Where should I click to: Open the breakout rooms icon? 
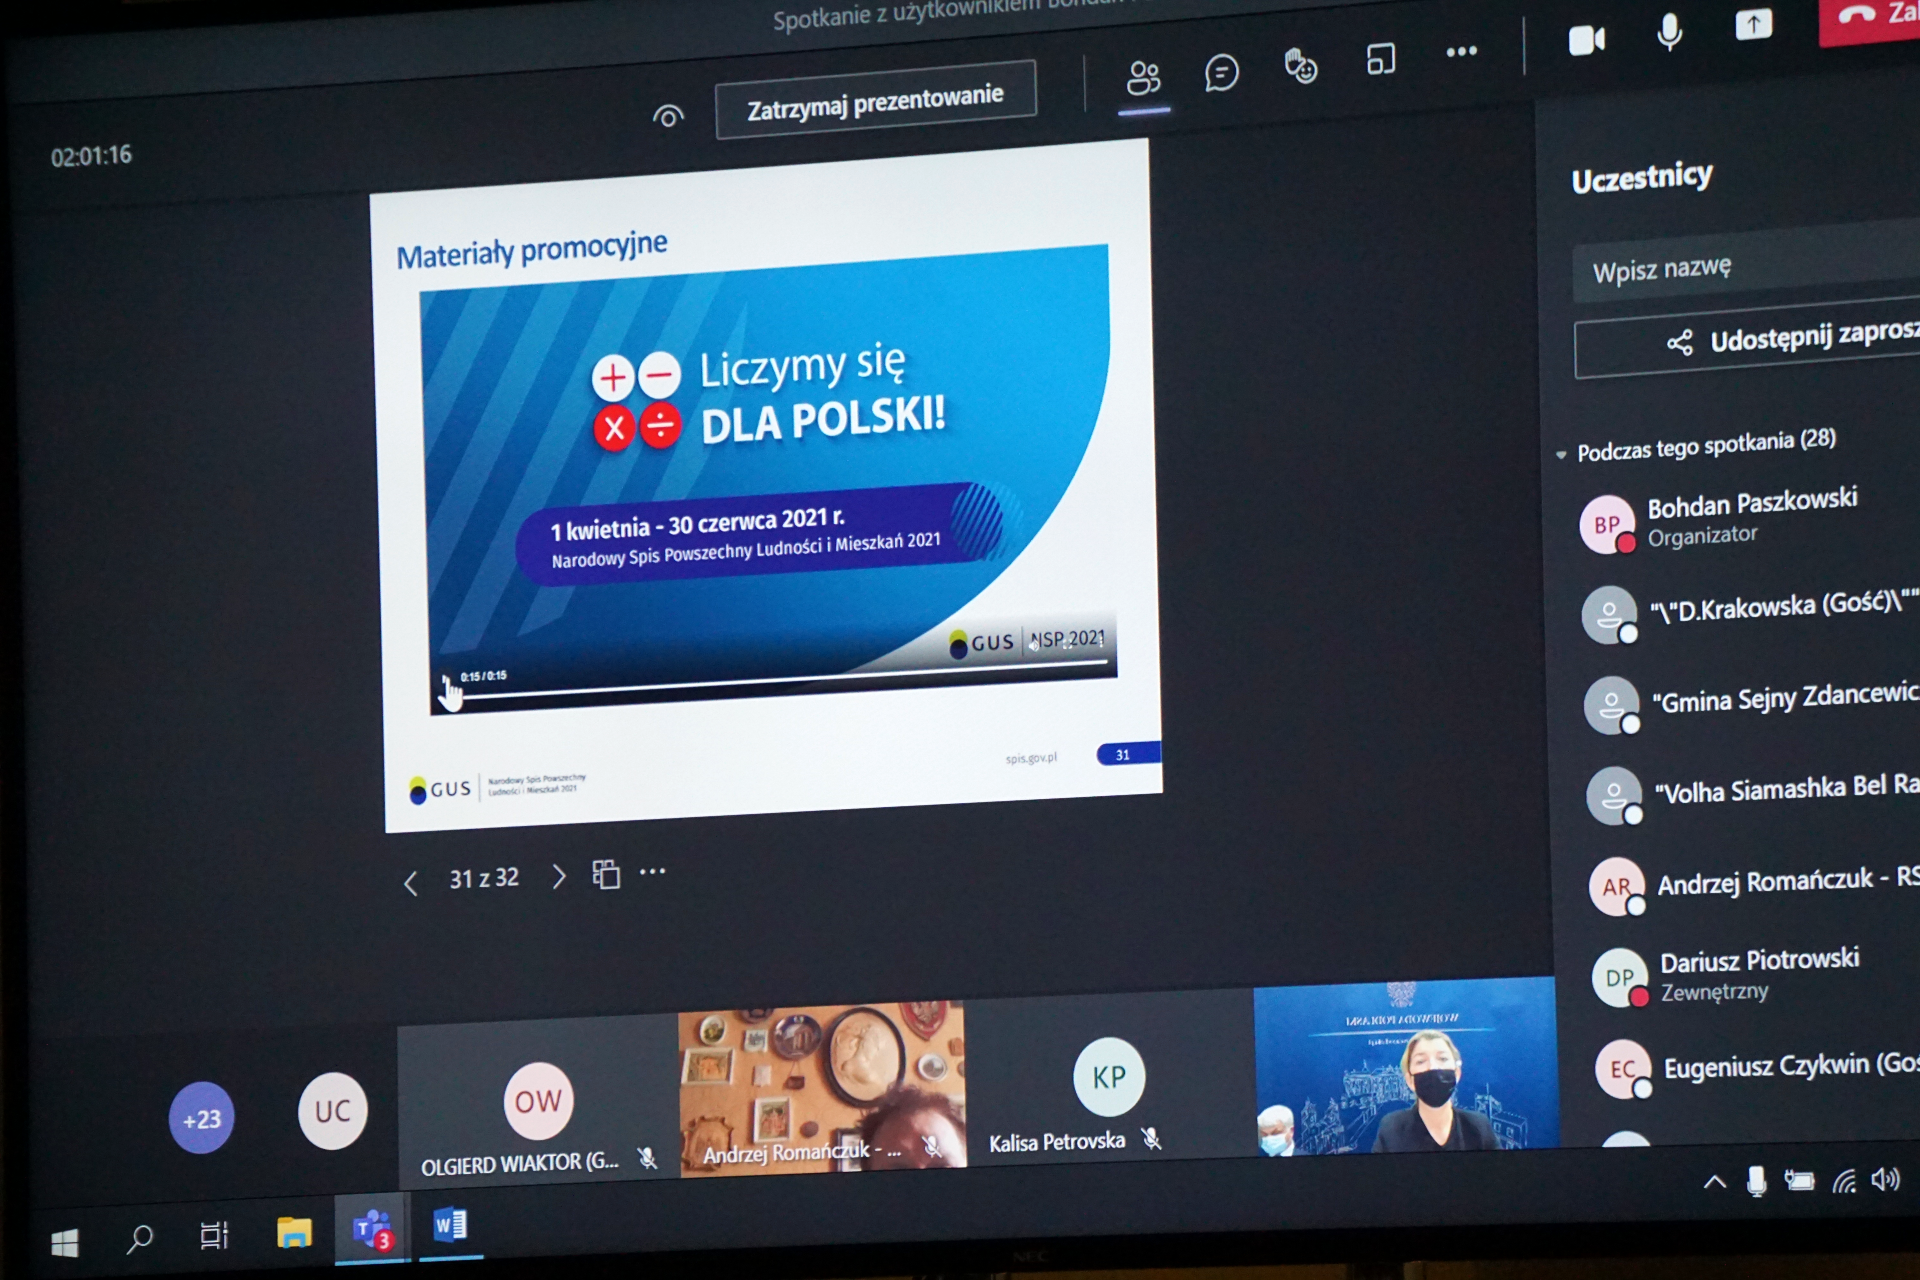click(x=1380, y=60)
